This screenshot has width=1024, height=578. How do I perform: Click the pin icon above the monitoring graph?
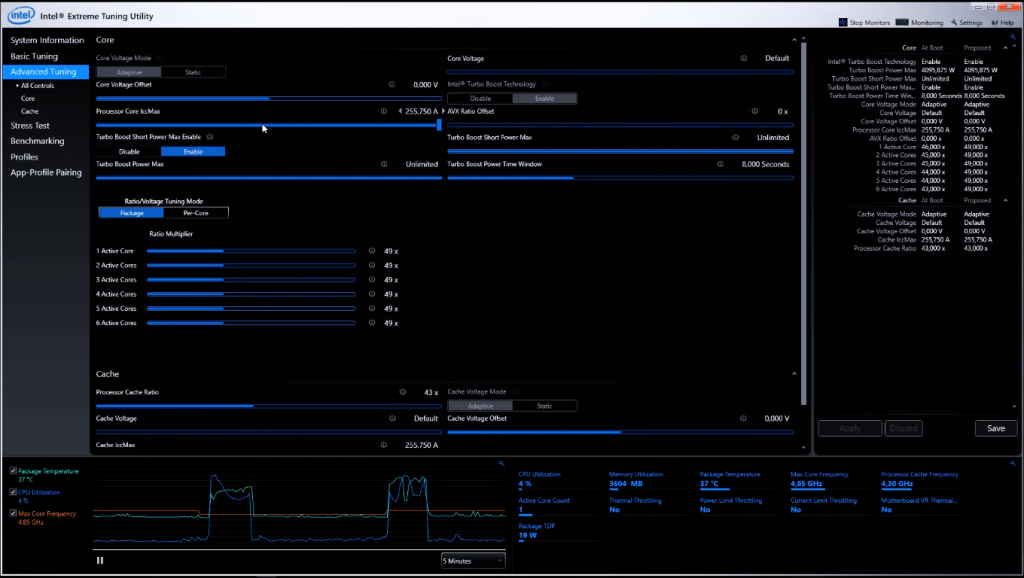[x=503, y=463]
